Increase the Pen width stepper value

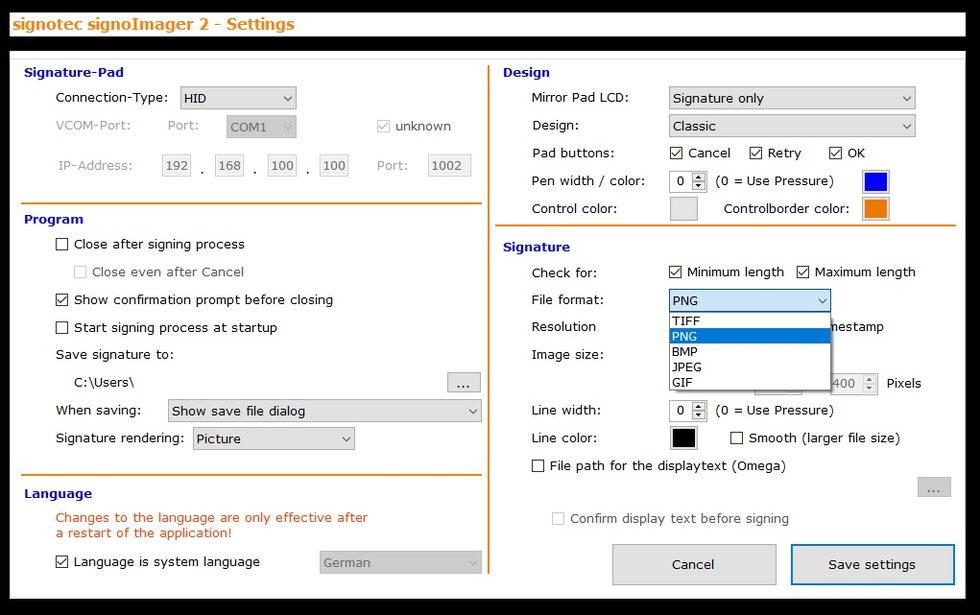(698, 177)
